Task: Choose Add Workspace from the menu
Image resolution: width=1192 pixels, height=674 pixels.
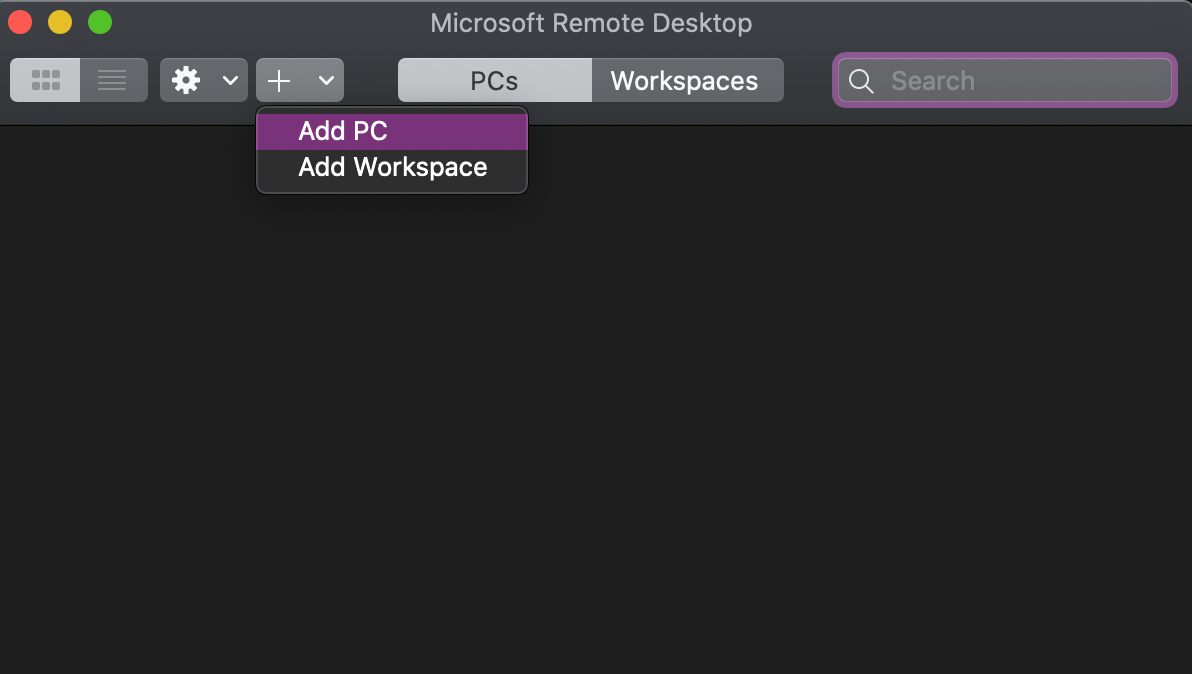Action: coord(392,167)
